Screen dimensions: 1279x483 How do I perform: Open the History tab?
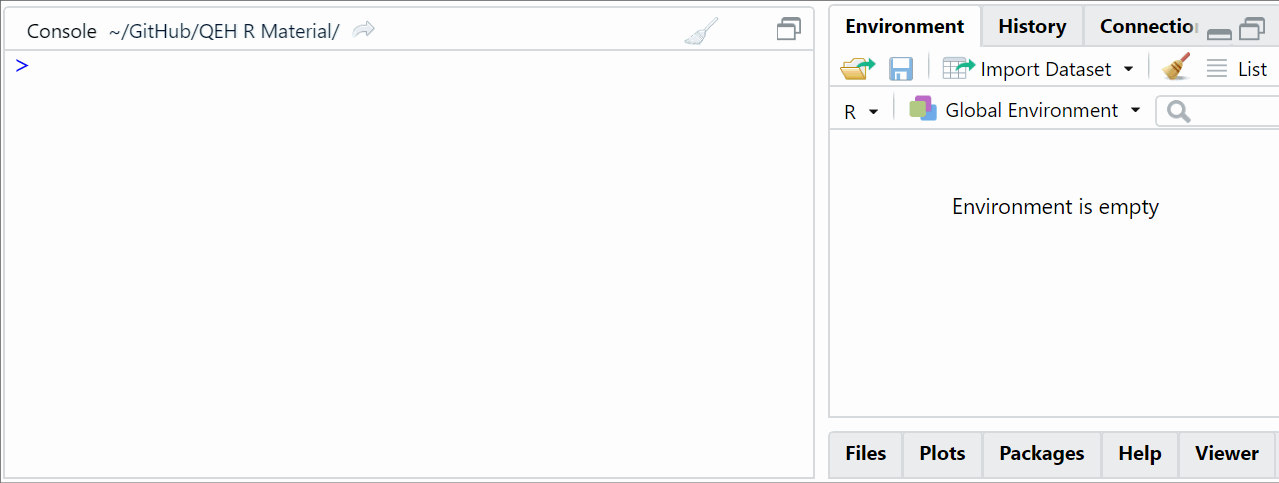[x=1032, y=27]
